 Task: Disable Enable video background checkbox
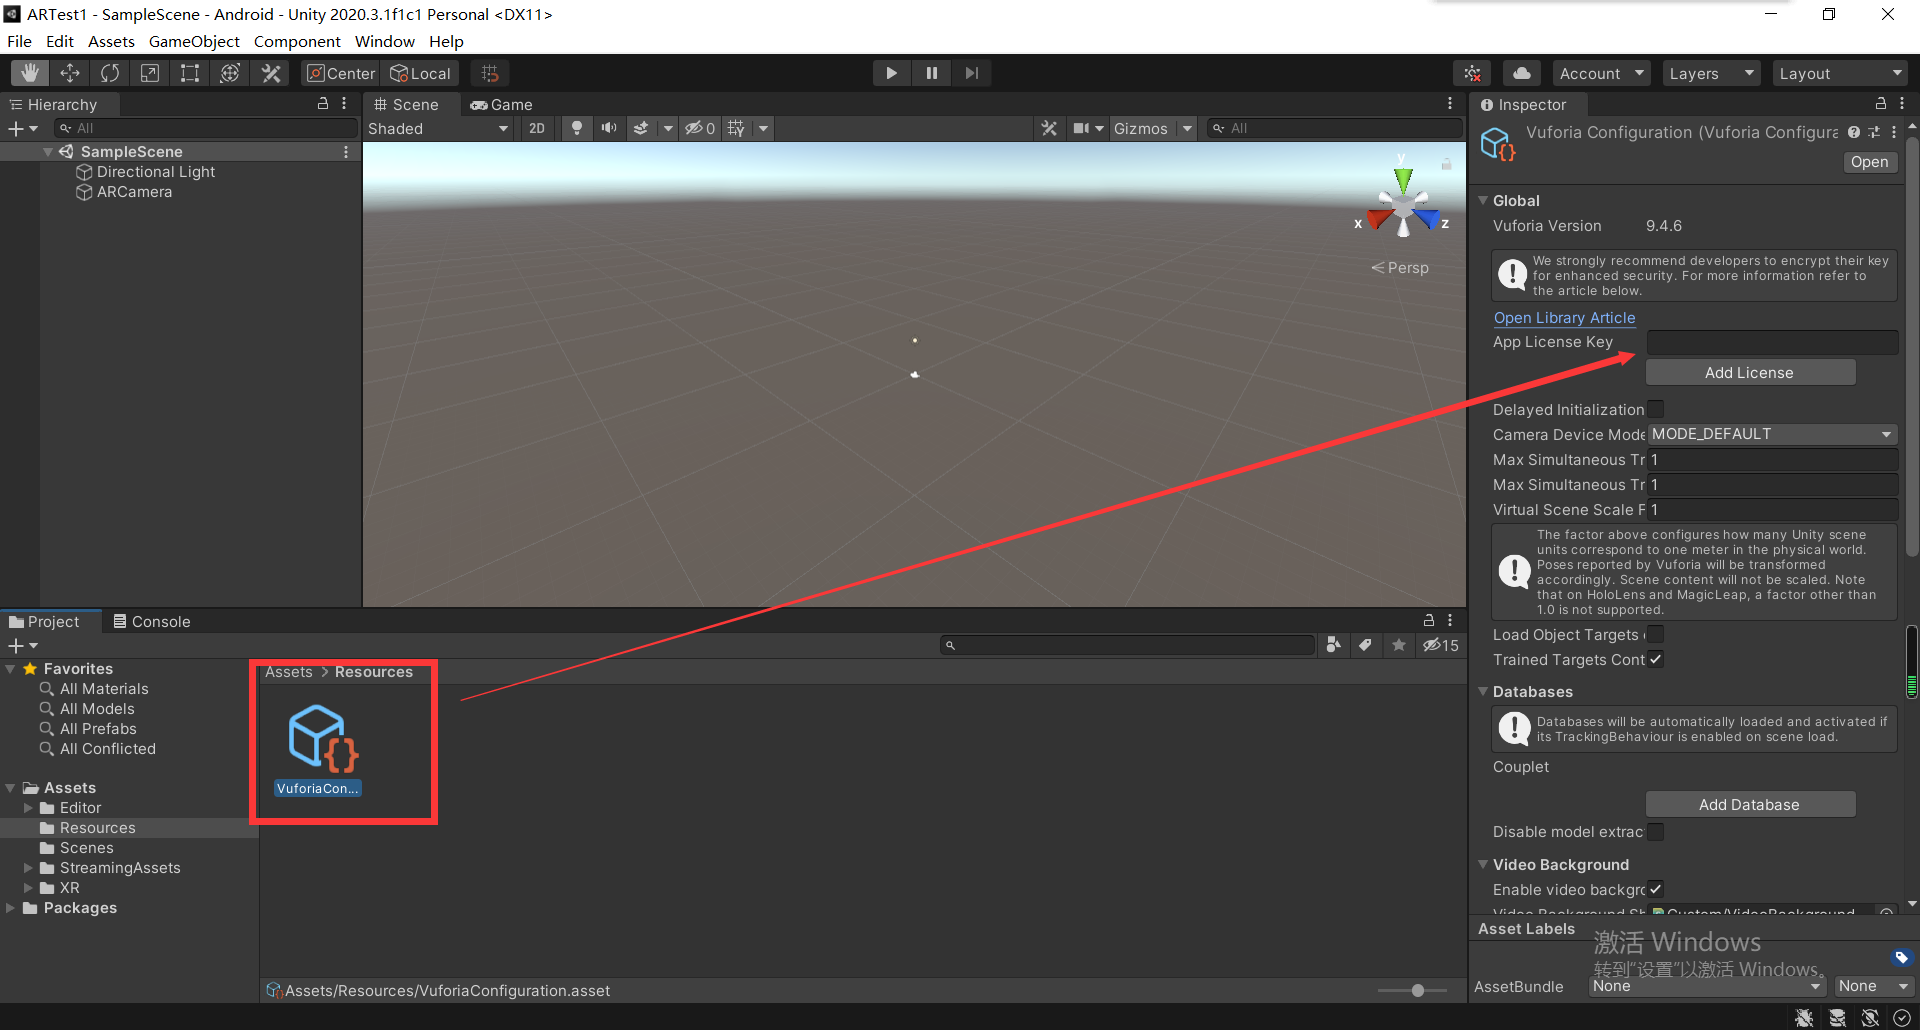click(1656, 889)
